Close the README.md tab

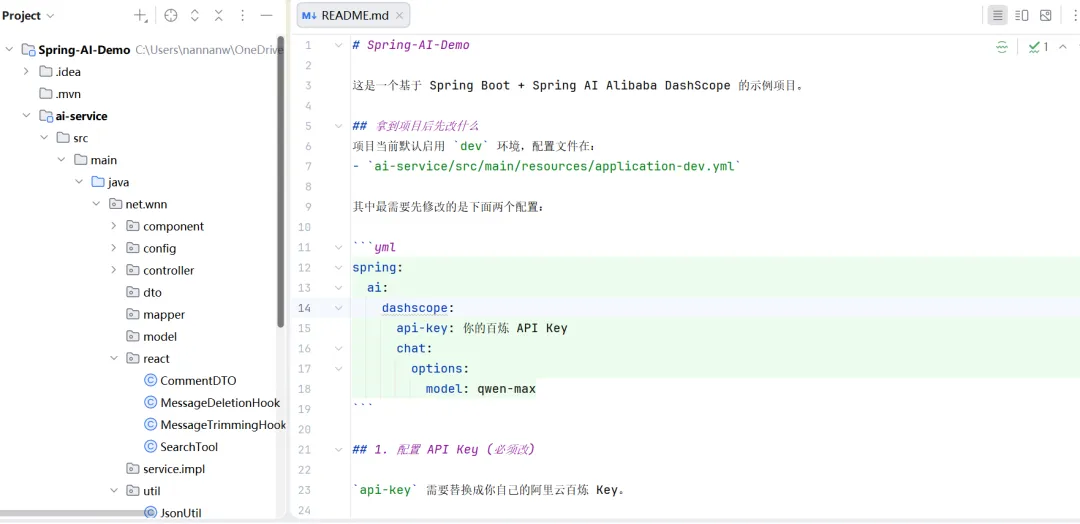(x=400, y=16)
